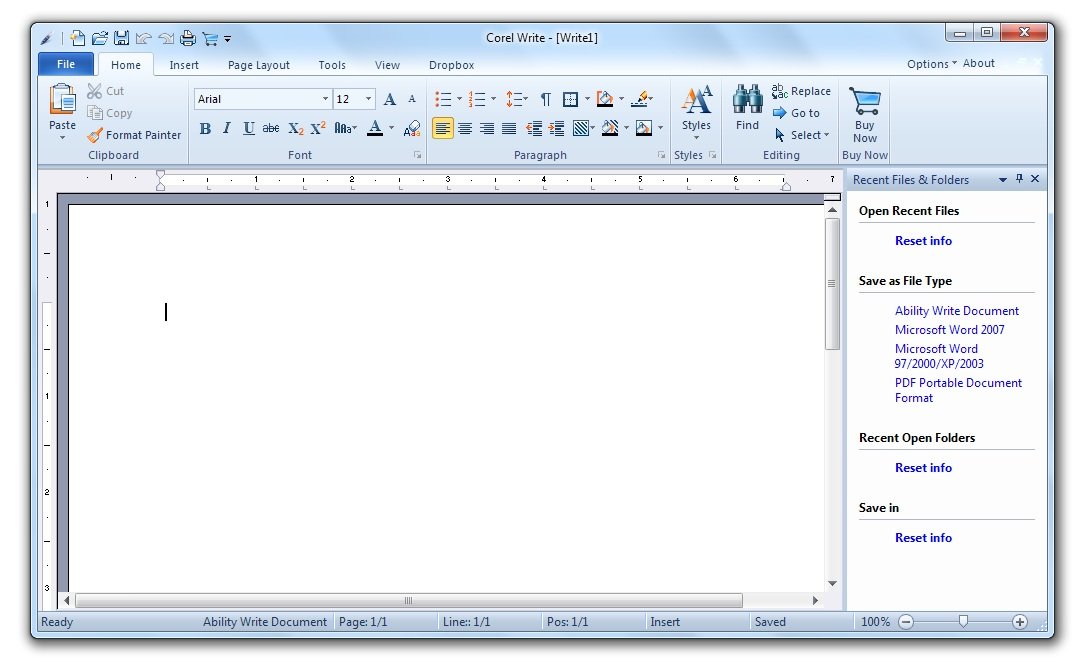Select the Increase Indent icon

click(557, 128)
